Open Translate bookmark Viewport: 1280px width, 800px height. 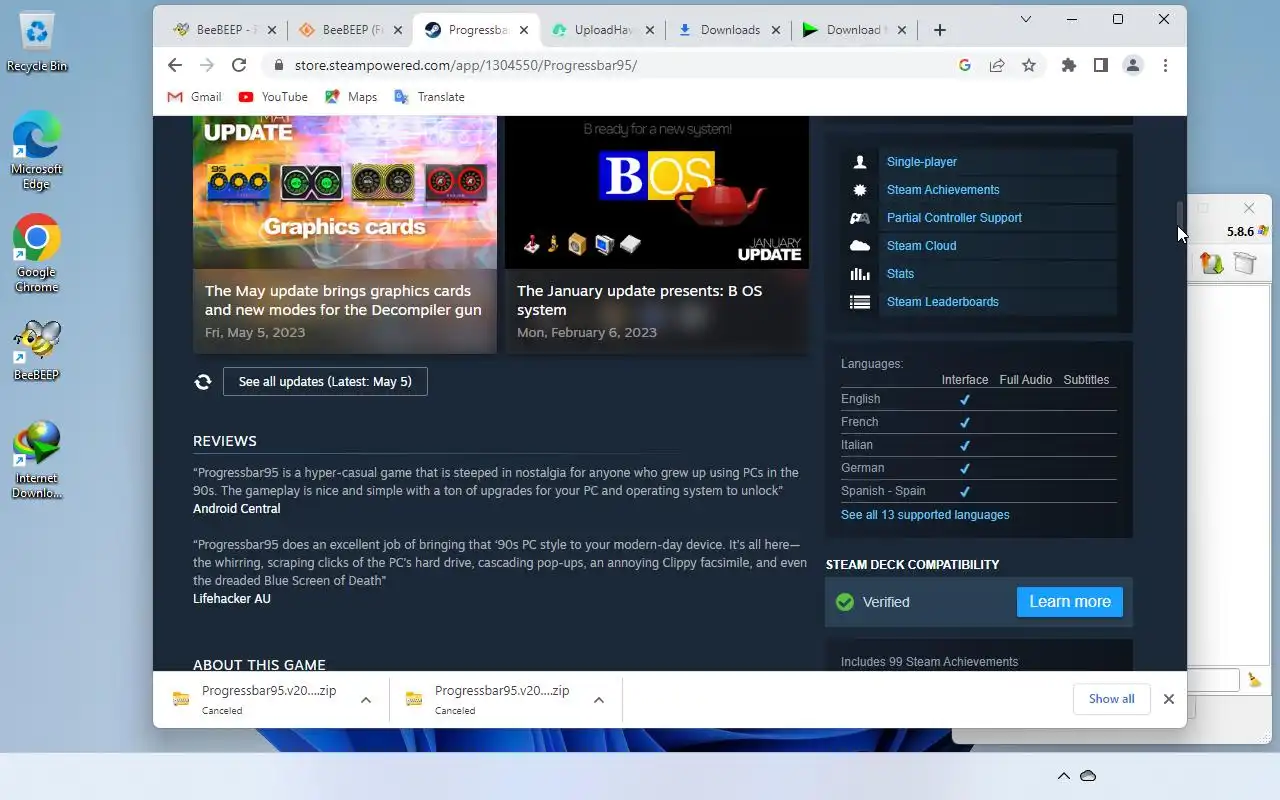[429, 97]
